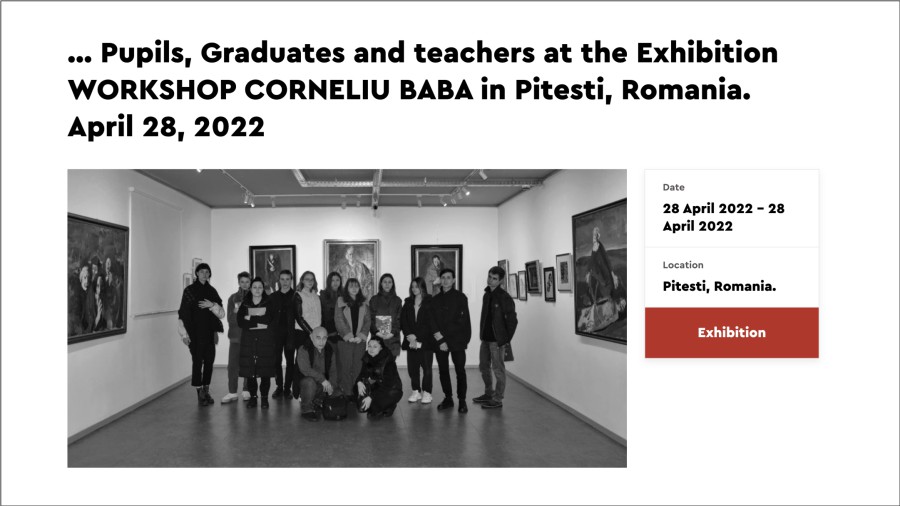Click the large painting on the right wall

coord(600,270)
